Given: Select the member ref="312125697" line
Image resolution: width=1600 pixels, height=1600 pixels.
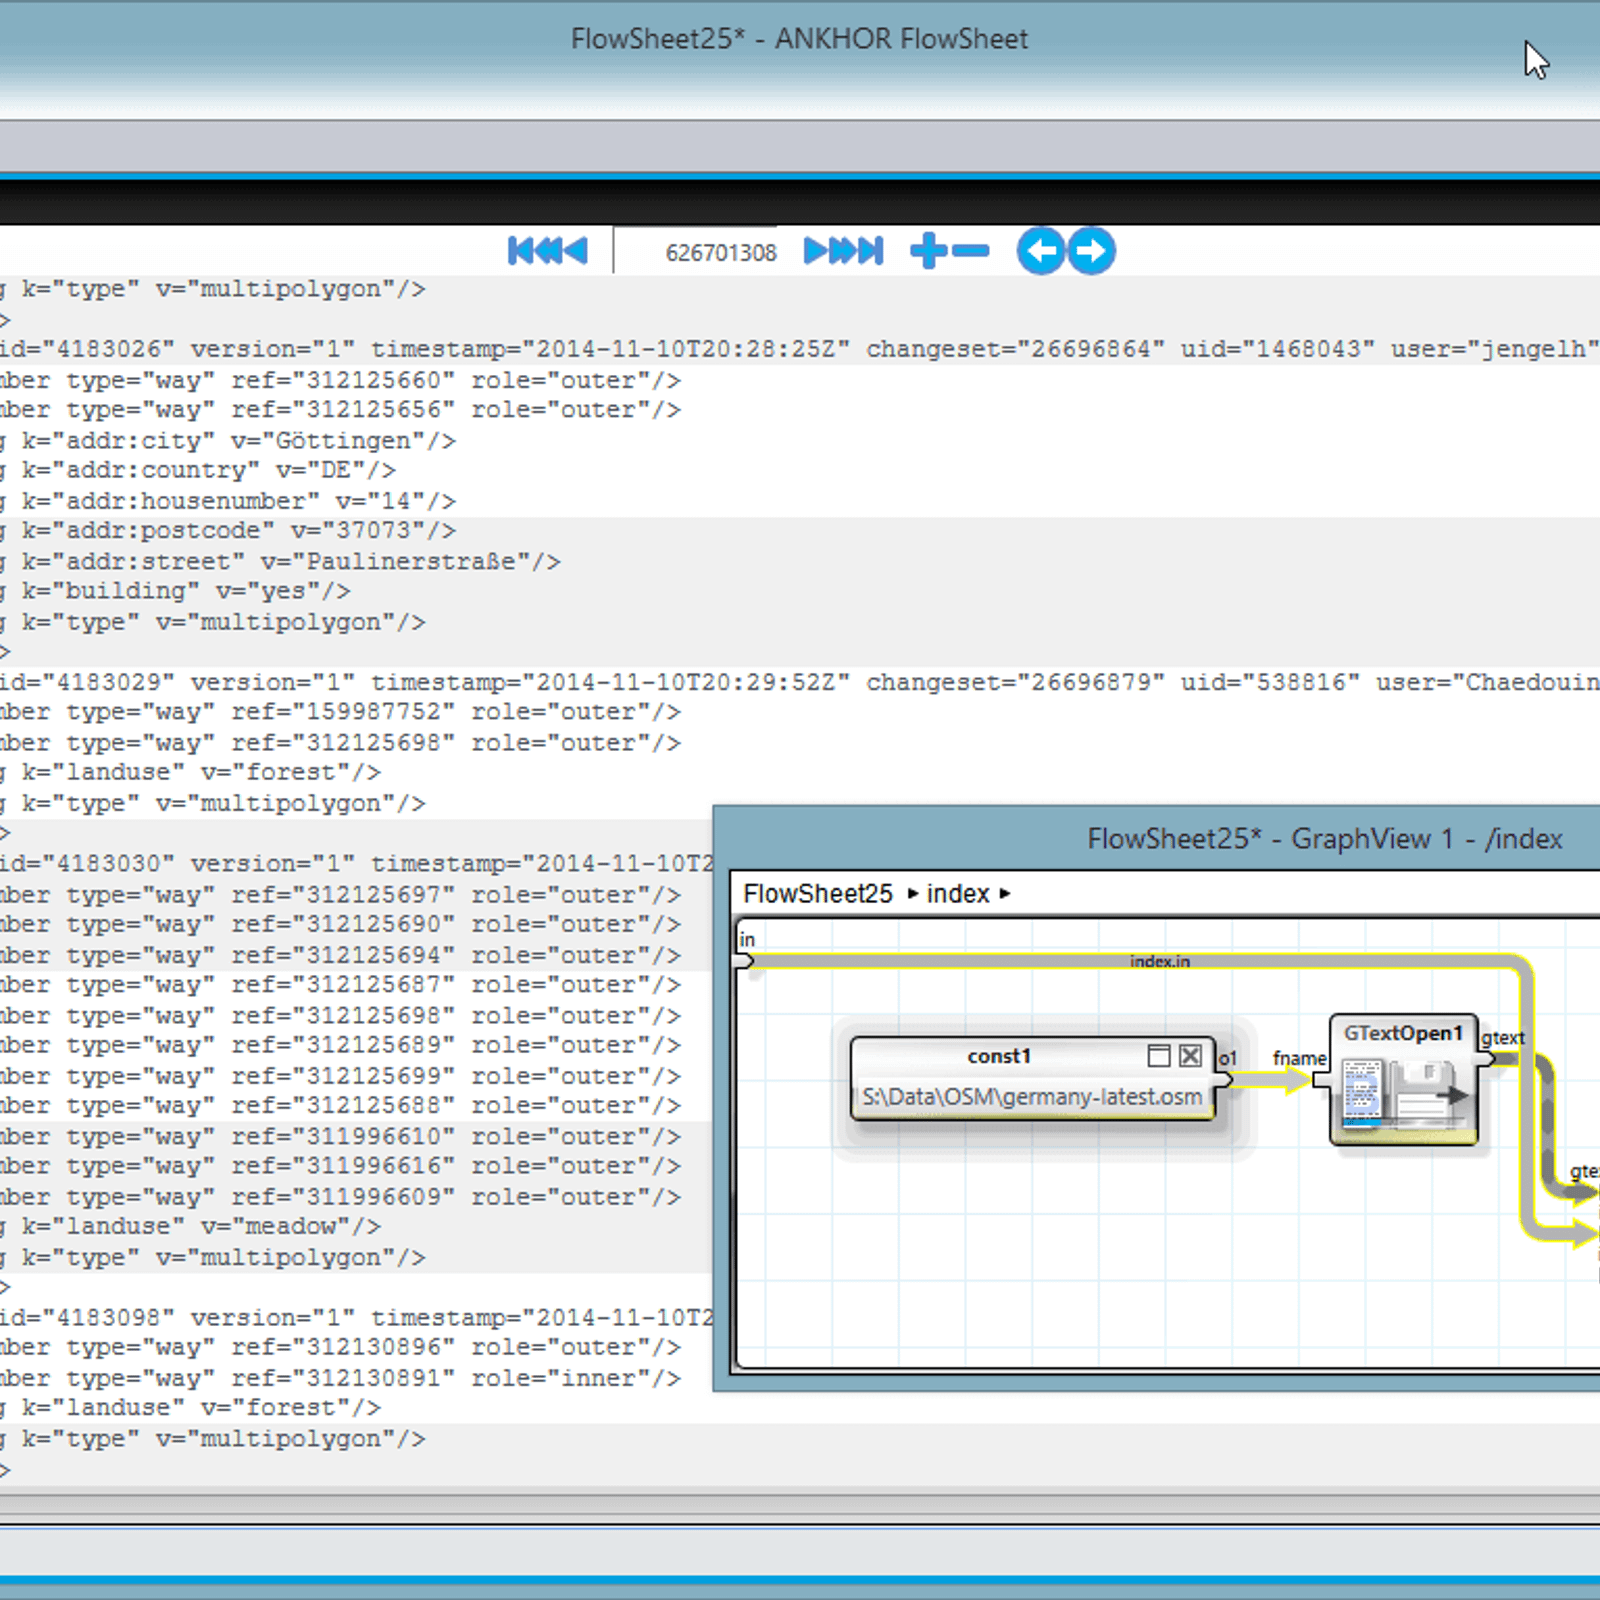Looking at the screenshot, I should (x=341, y=894).
